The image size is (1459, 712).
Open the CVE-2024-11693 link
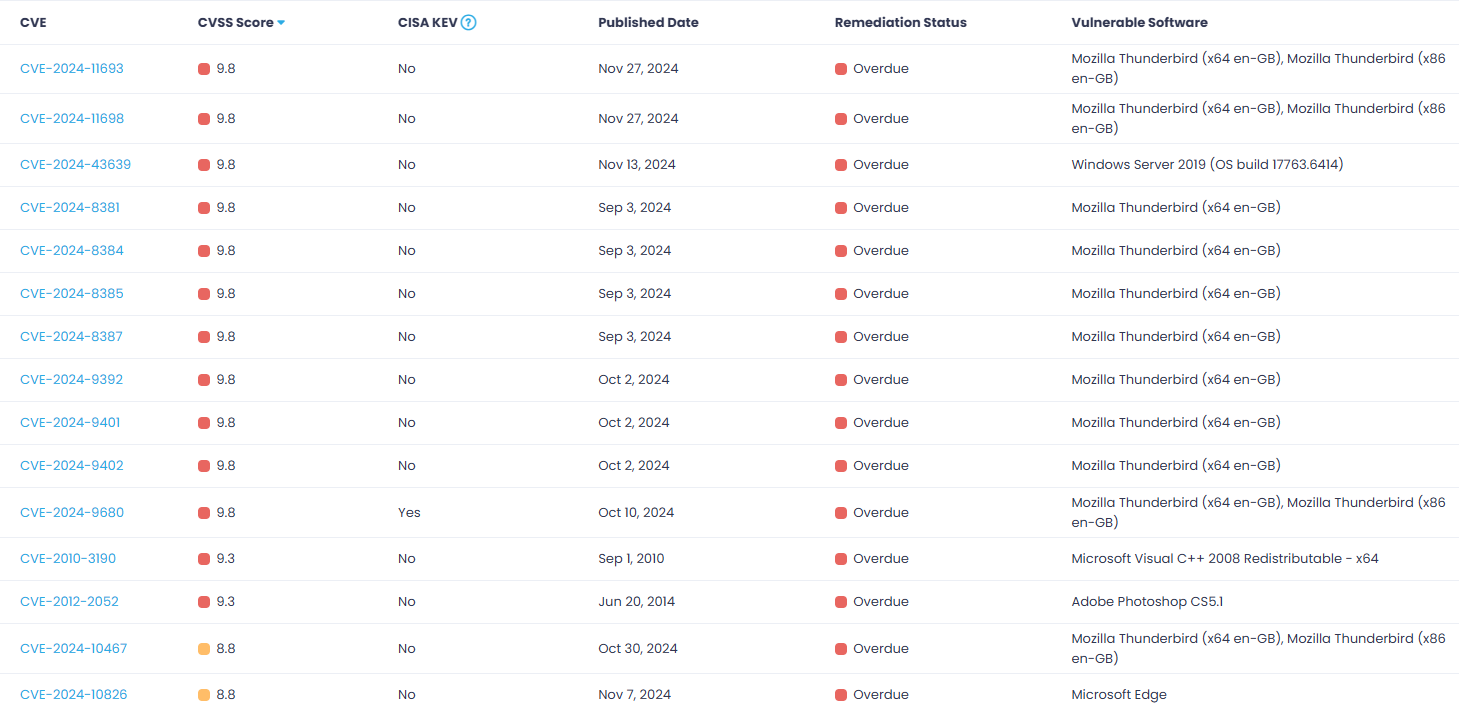(x=72, y=69)
